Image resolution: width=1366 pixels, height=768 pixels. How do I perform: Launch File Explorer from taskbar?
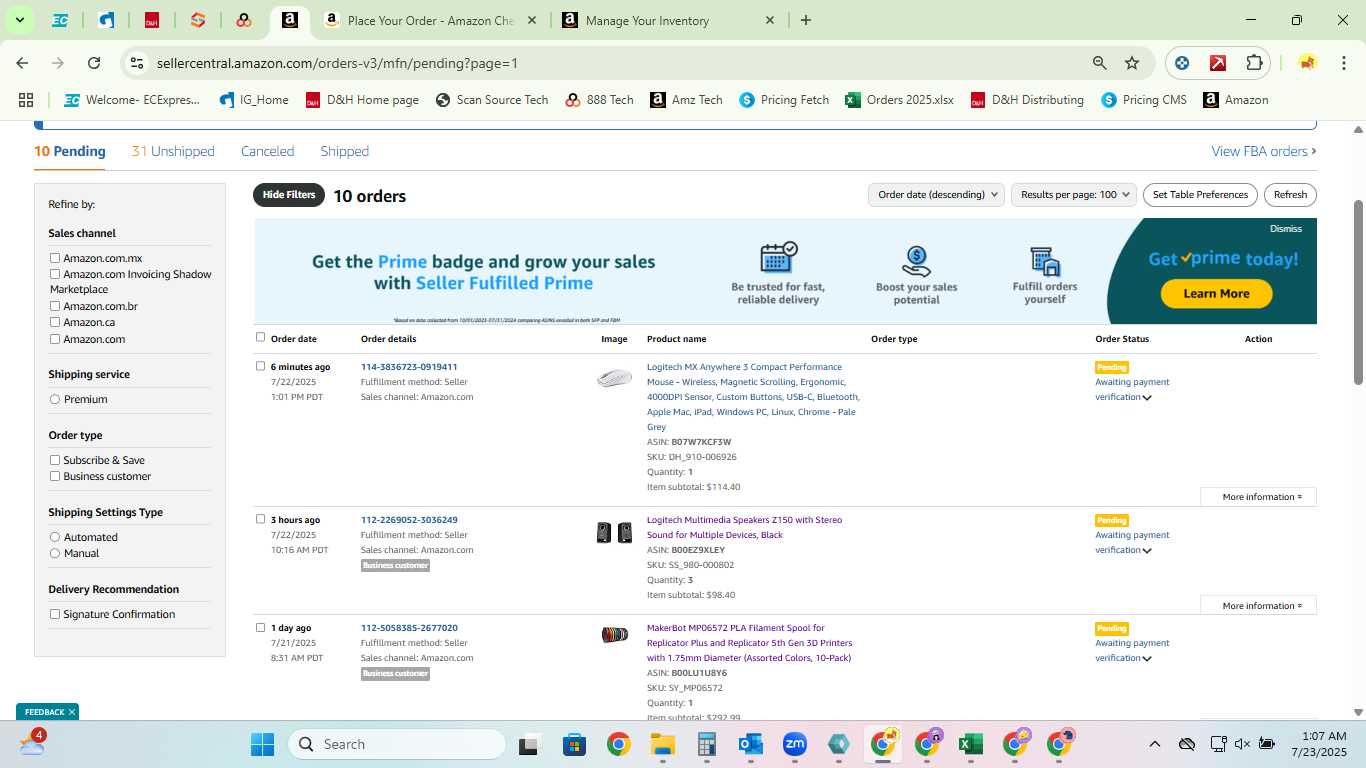(662, 744)
